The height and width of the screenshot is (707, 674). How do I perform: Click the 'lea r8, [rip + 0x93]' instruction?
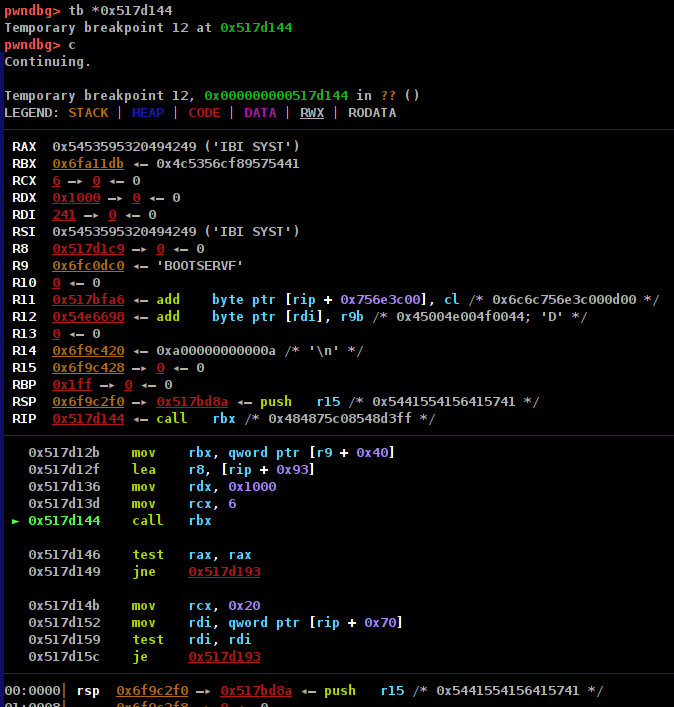tap(223, 470)
